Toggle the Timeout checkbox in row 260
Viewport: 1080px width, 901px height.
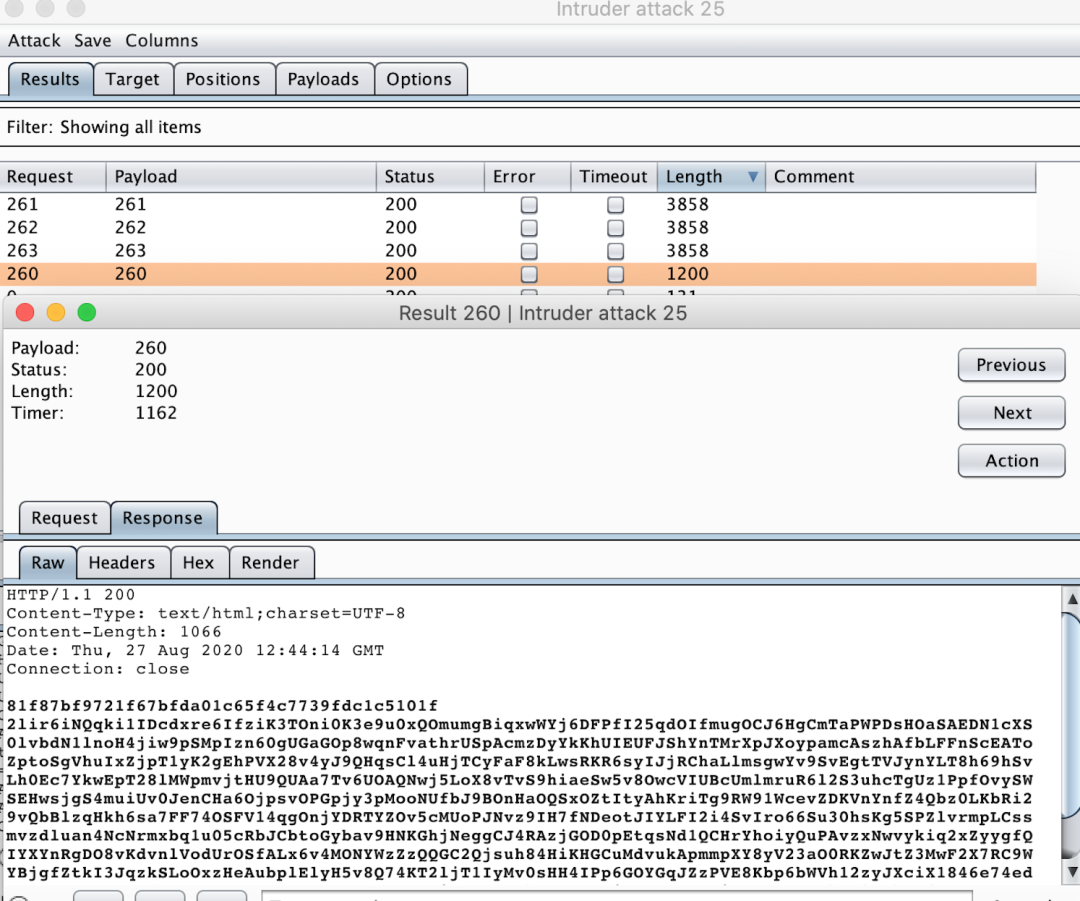click(616, 274)
